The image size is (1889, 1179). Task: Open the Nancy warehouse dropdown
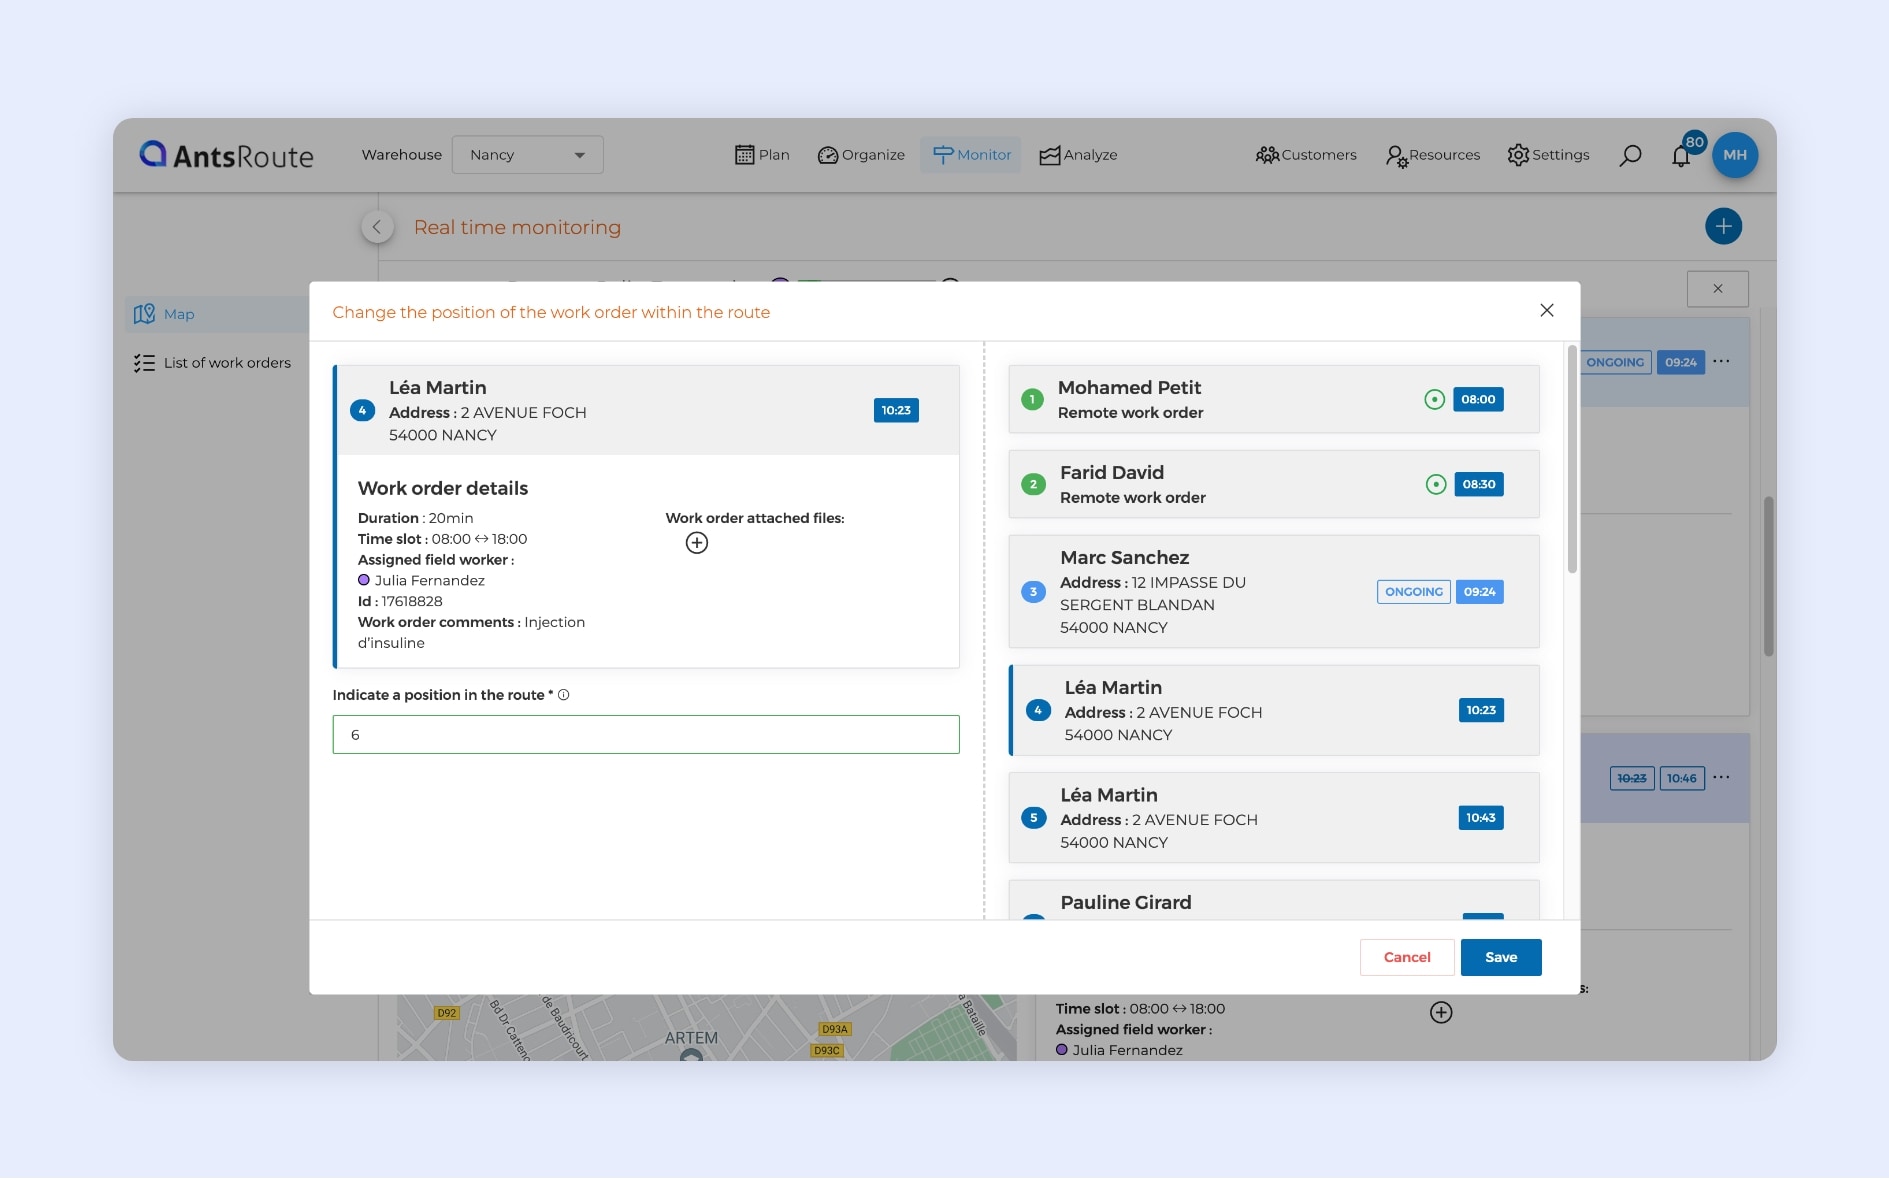tap(527, 155)
